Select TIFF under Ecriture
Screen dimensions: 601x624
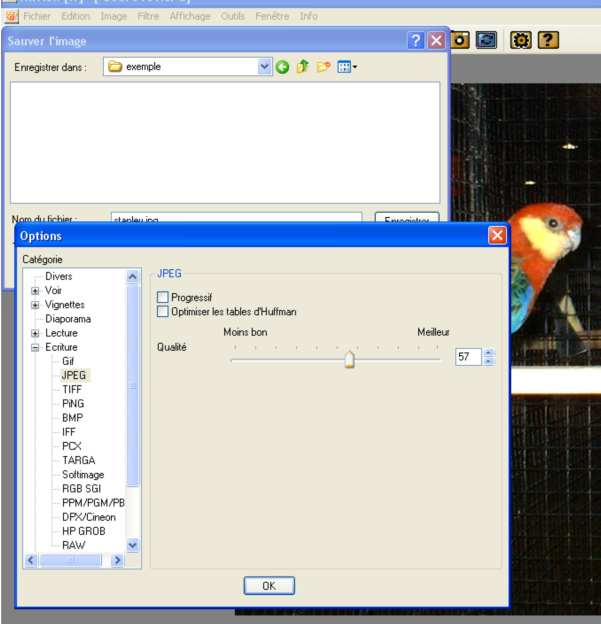(72, 390)
